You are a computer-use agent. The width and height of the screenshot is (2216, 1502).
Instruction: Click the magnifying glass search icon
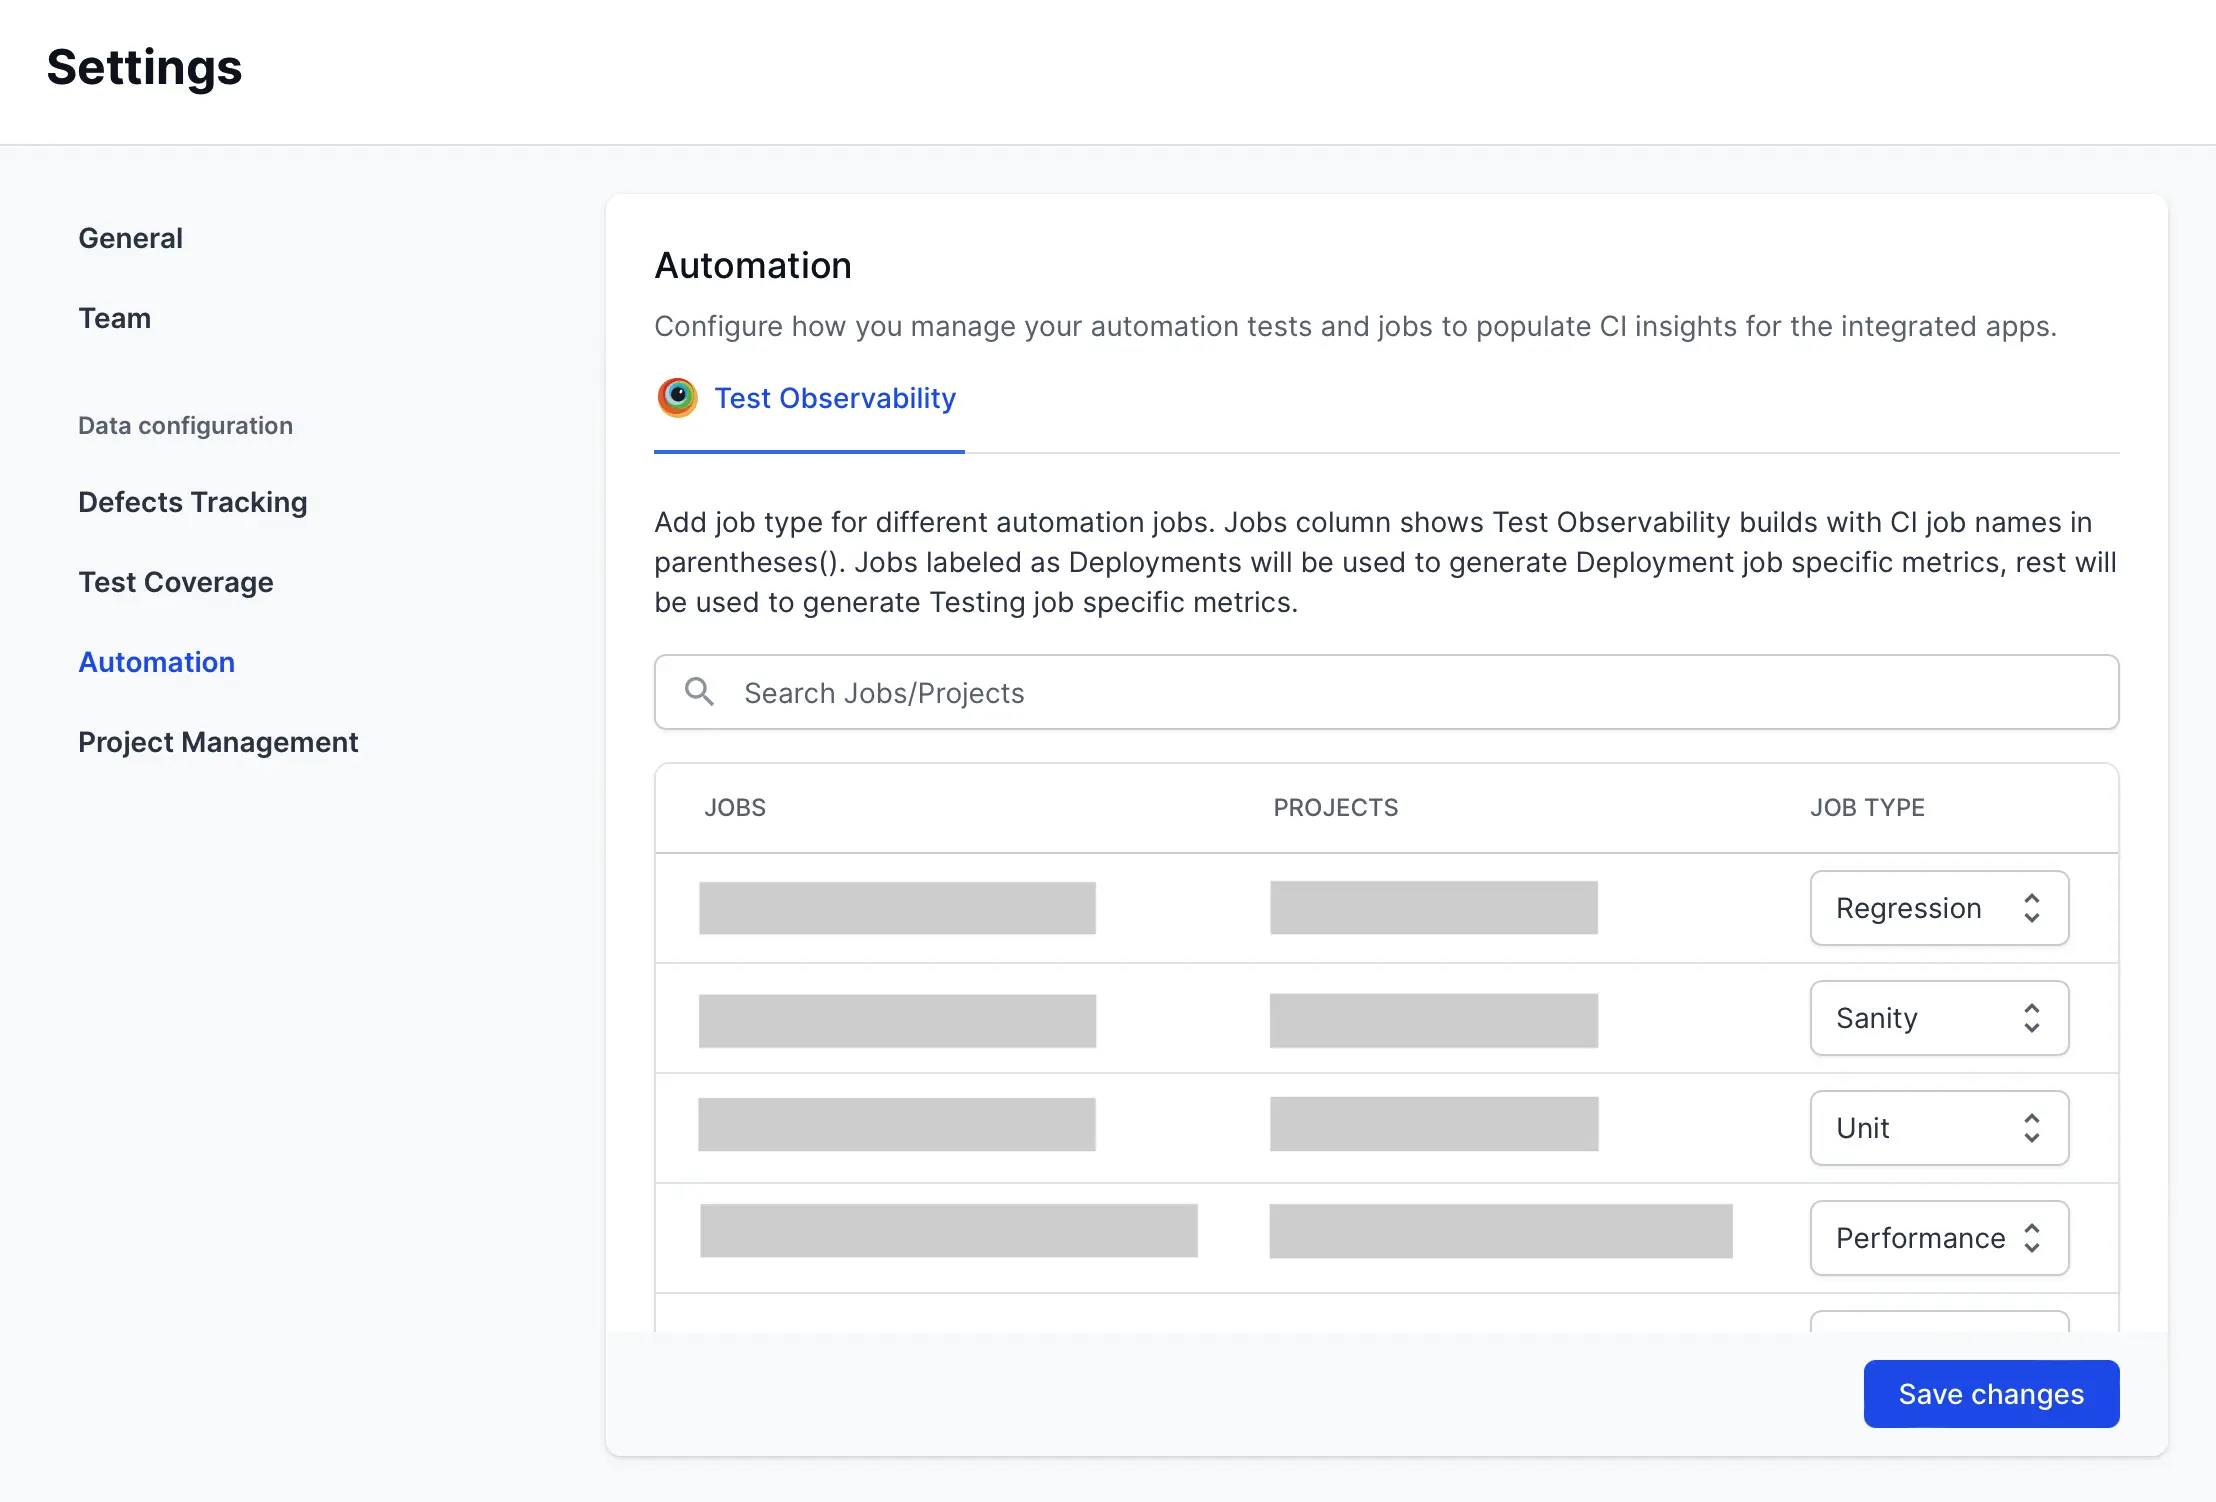point(699,692)
